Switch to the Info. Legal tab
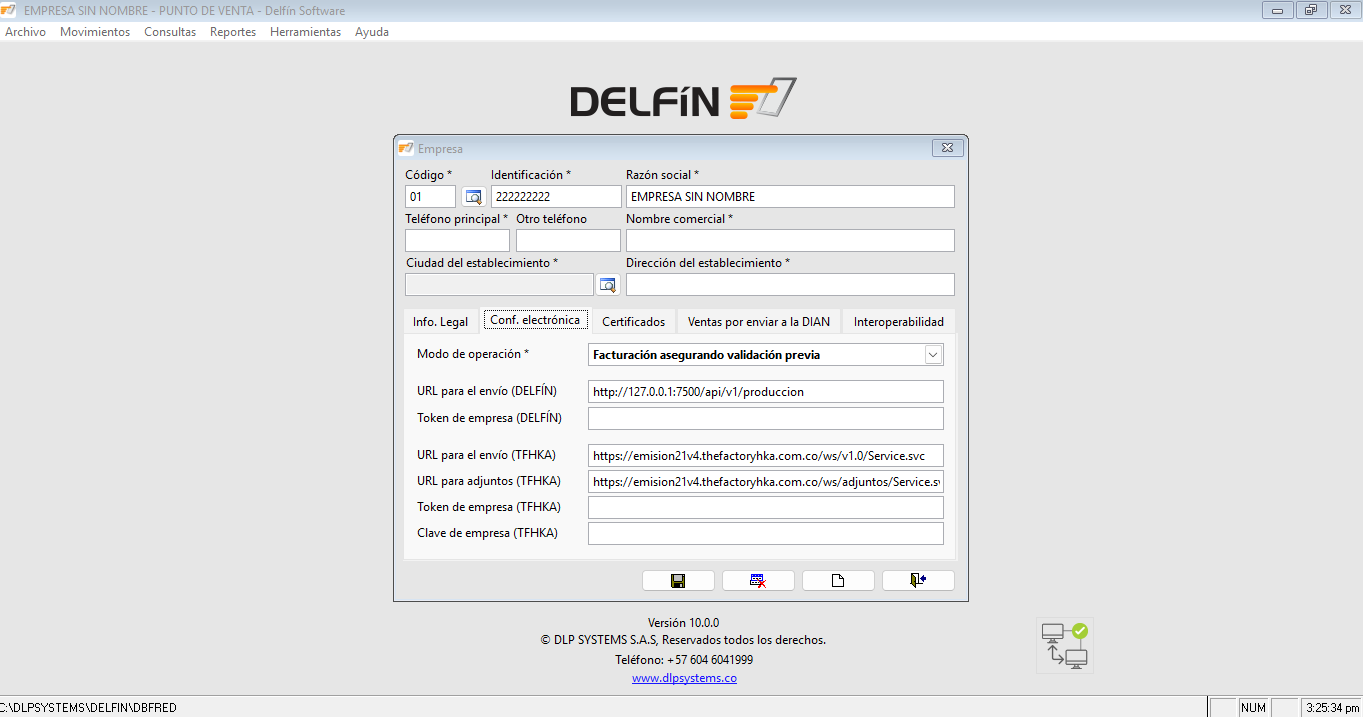This screenshot has height=717, width=1363. click(x=440, y=322)
